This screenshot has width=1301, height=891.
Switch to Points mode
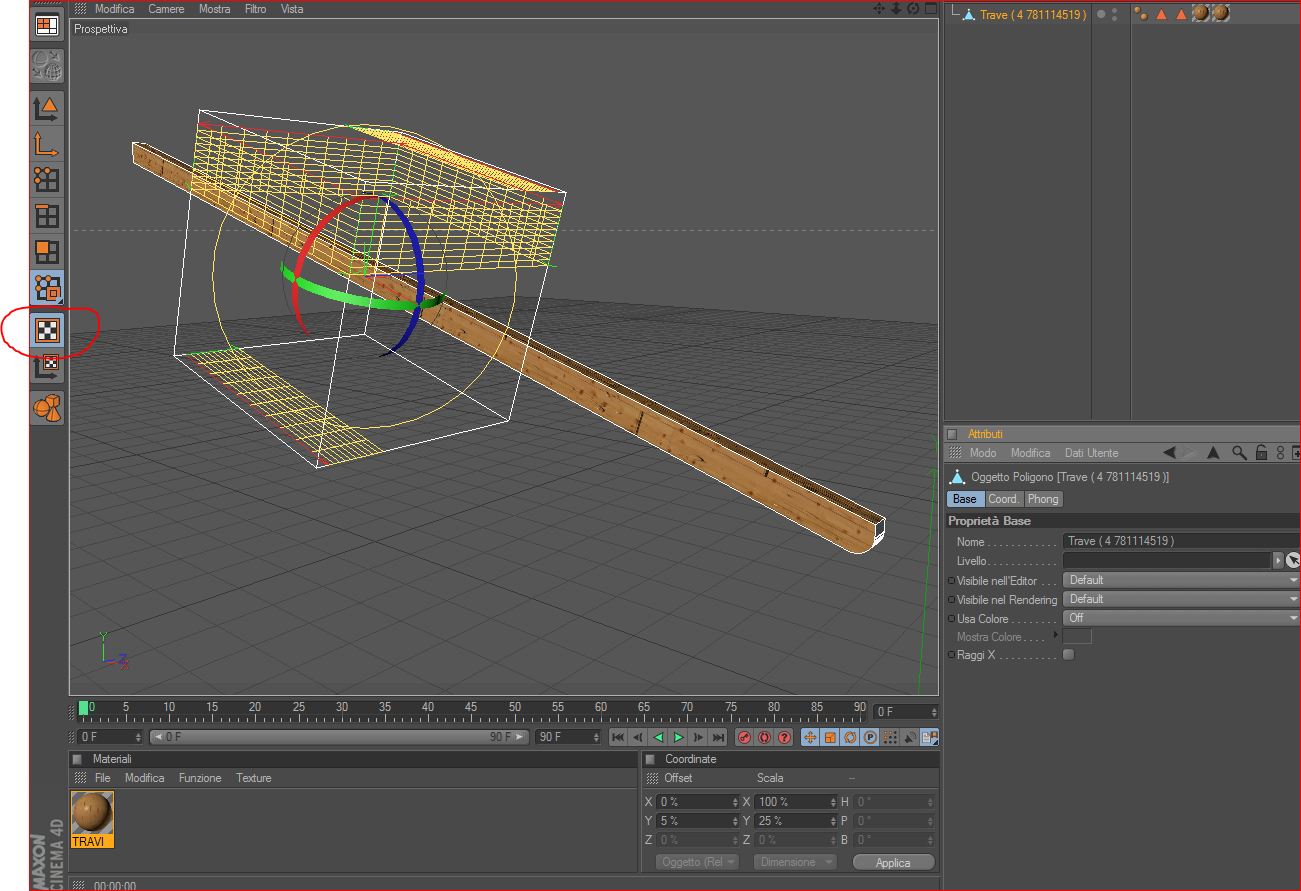tap(47, 180)
